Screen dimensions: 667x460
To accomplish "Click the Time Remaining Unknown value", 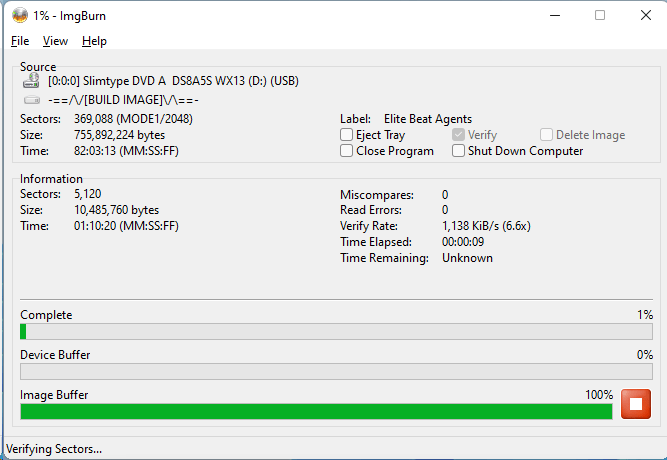I will click(467, 258).
